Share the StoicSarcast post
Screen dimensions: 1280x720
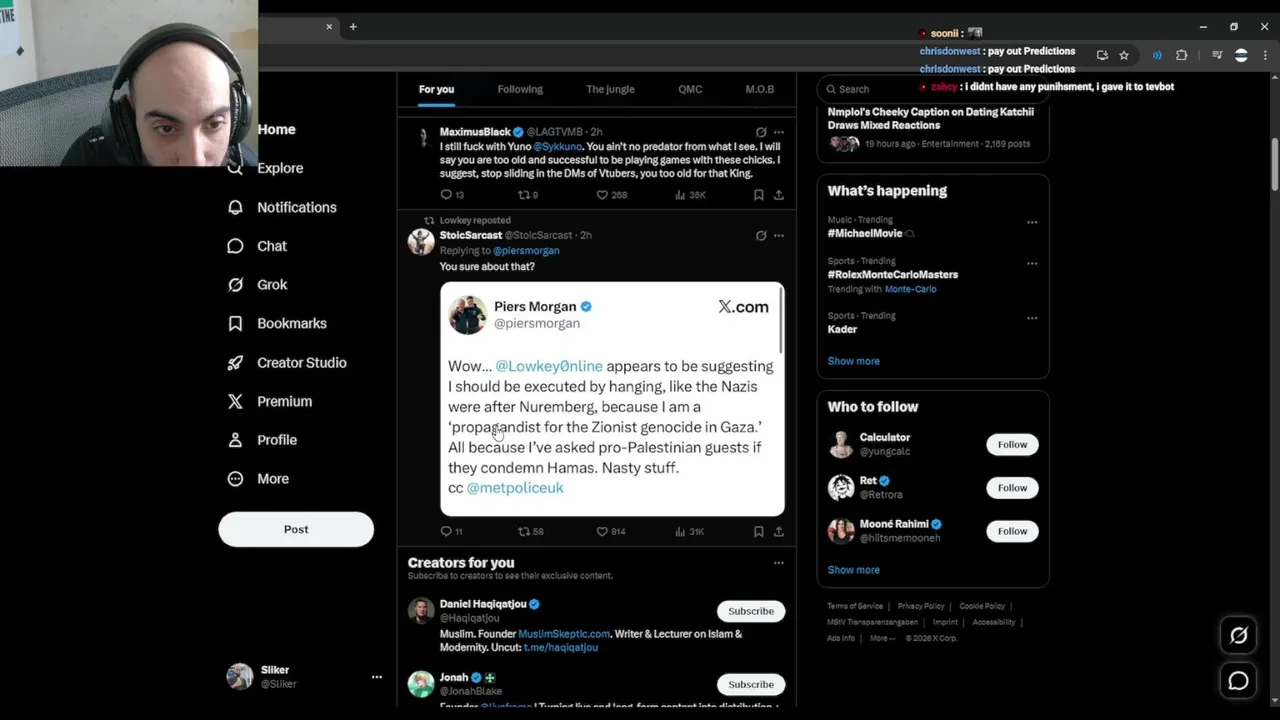click(x=779, y=531)
